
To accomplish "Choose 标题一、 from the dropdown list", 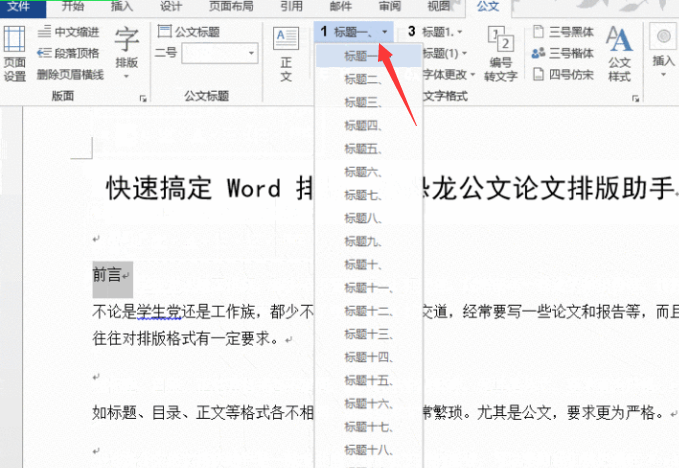I will tap(369, 56).
